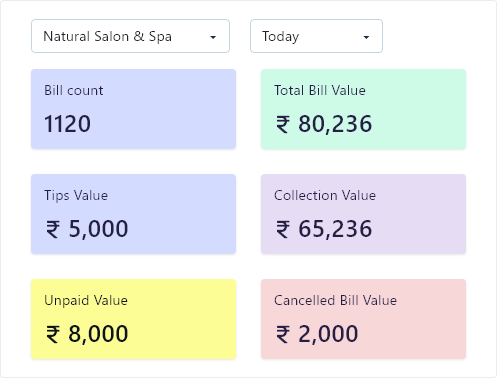
Task: Click the 'Collection Value' heading
Action: [x=325, y=195]
